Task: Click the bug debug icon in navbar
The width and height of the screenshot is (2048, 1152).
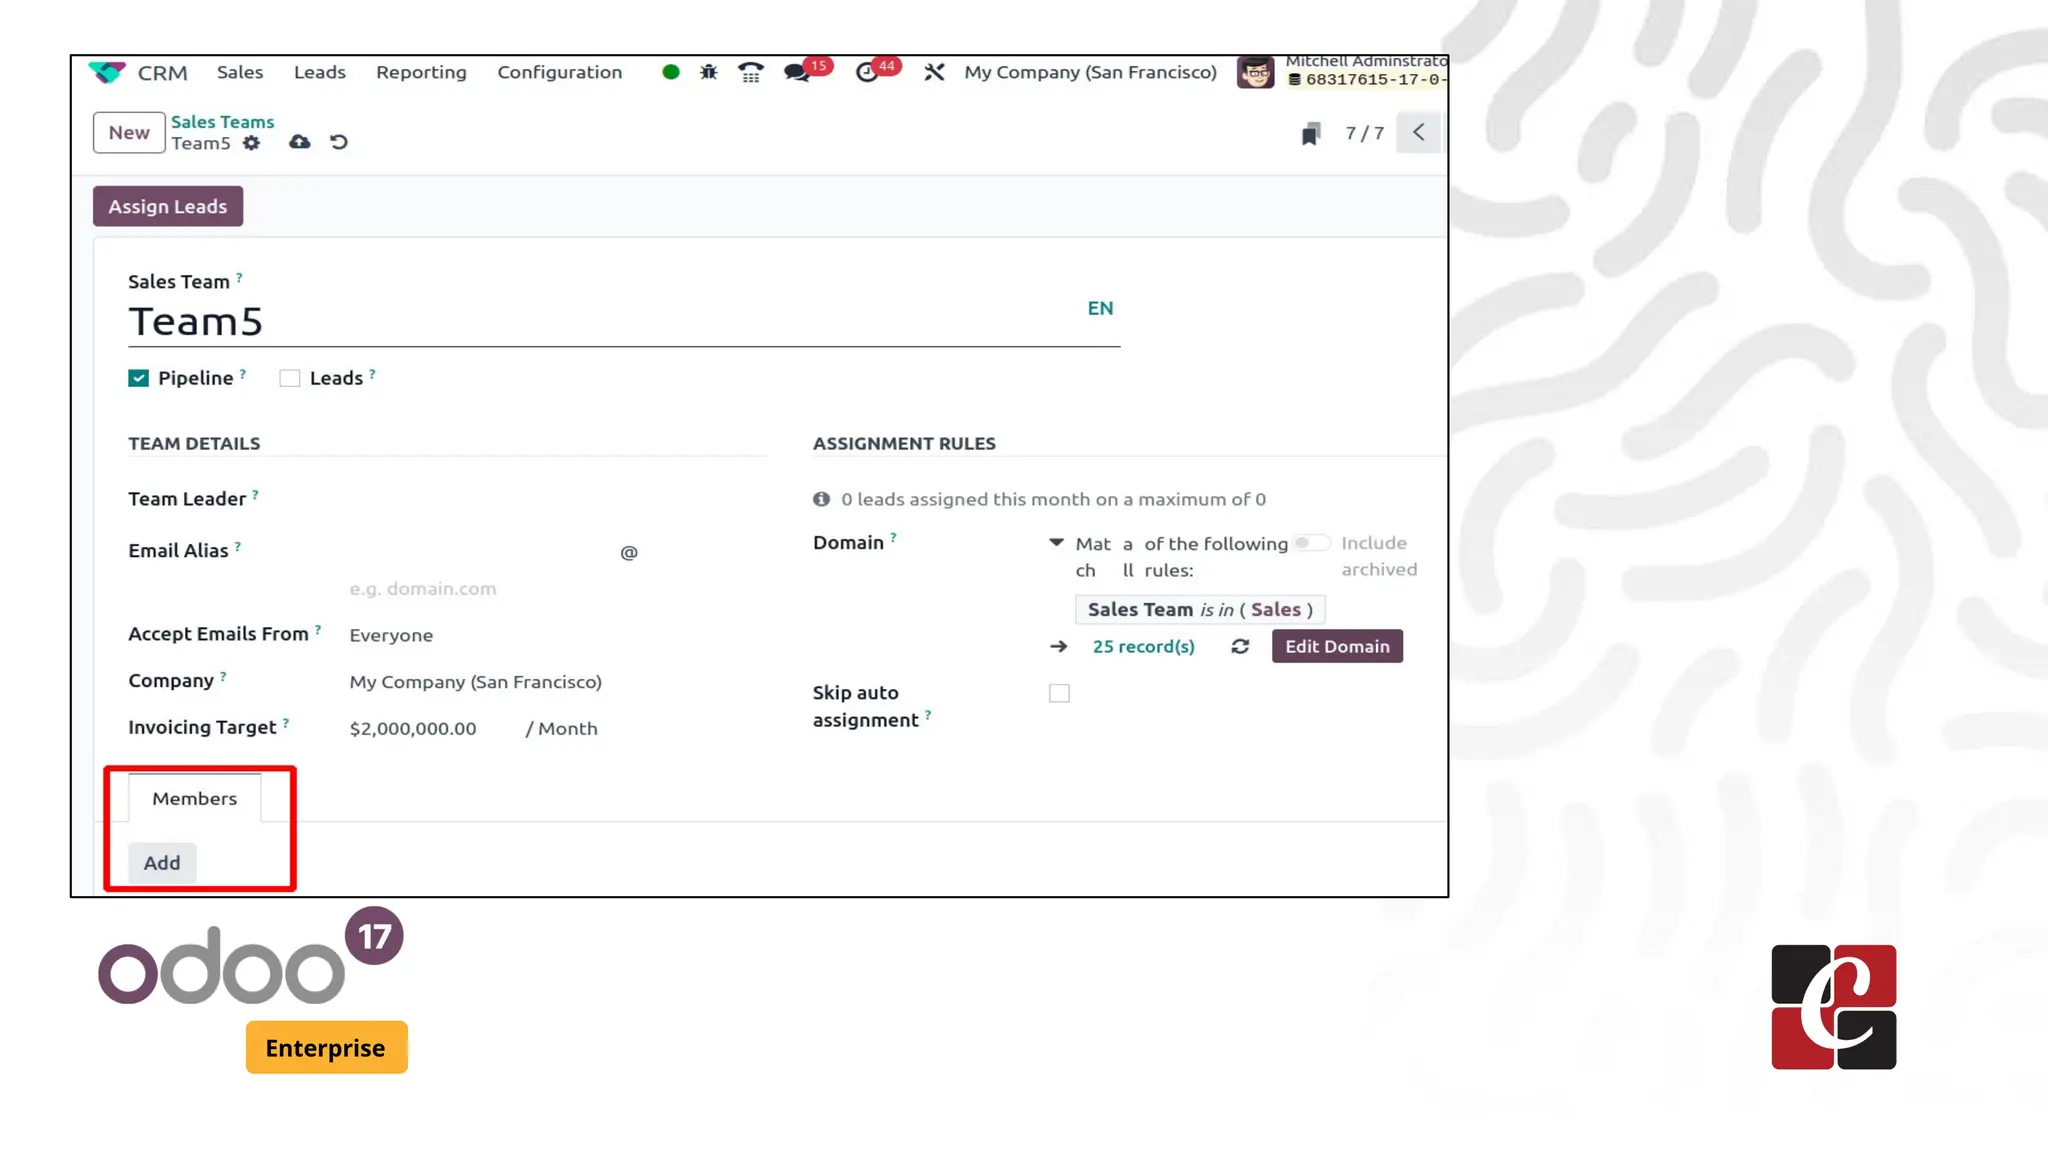Action: click(x=708, y=72)
